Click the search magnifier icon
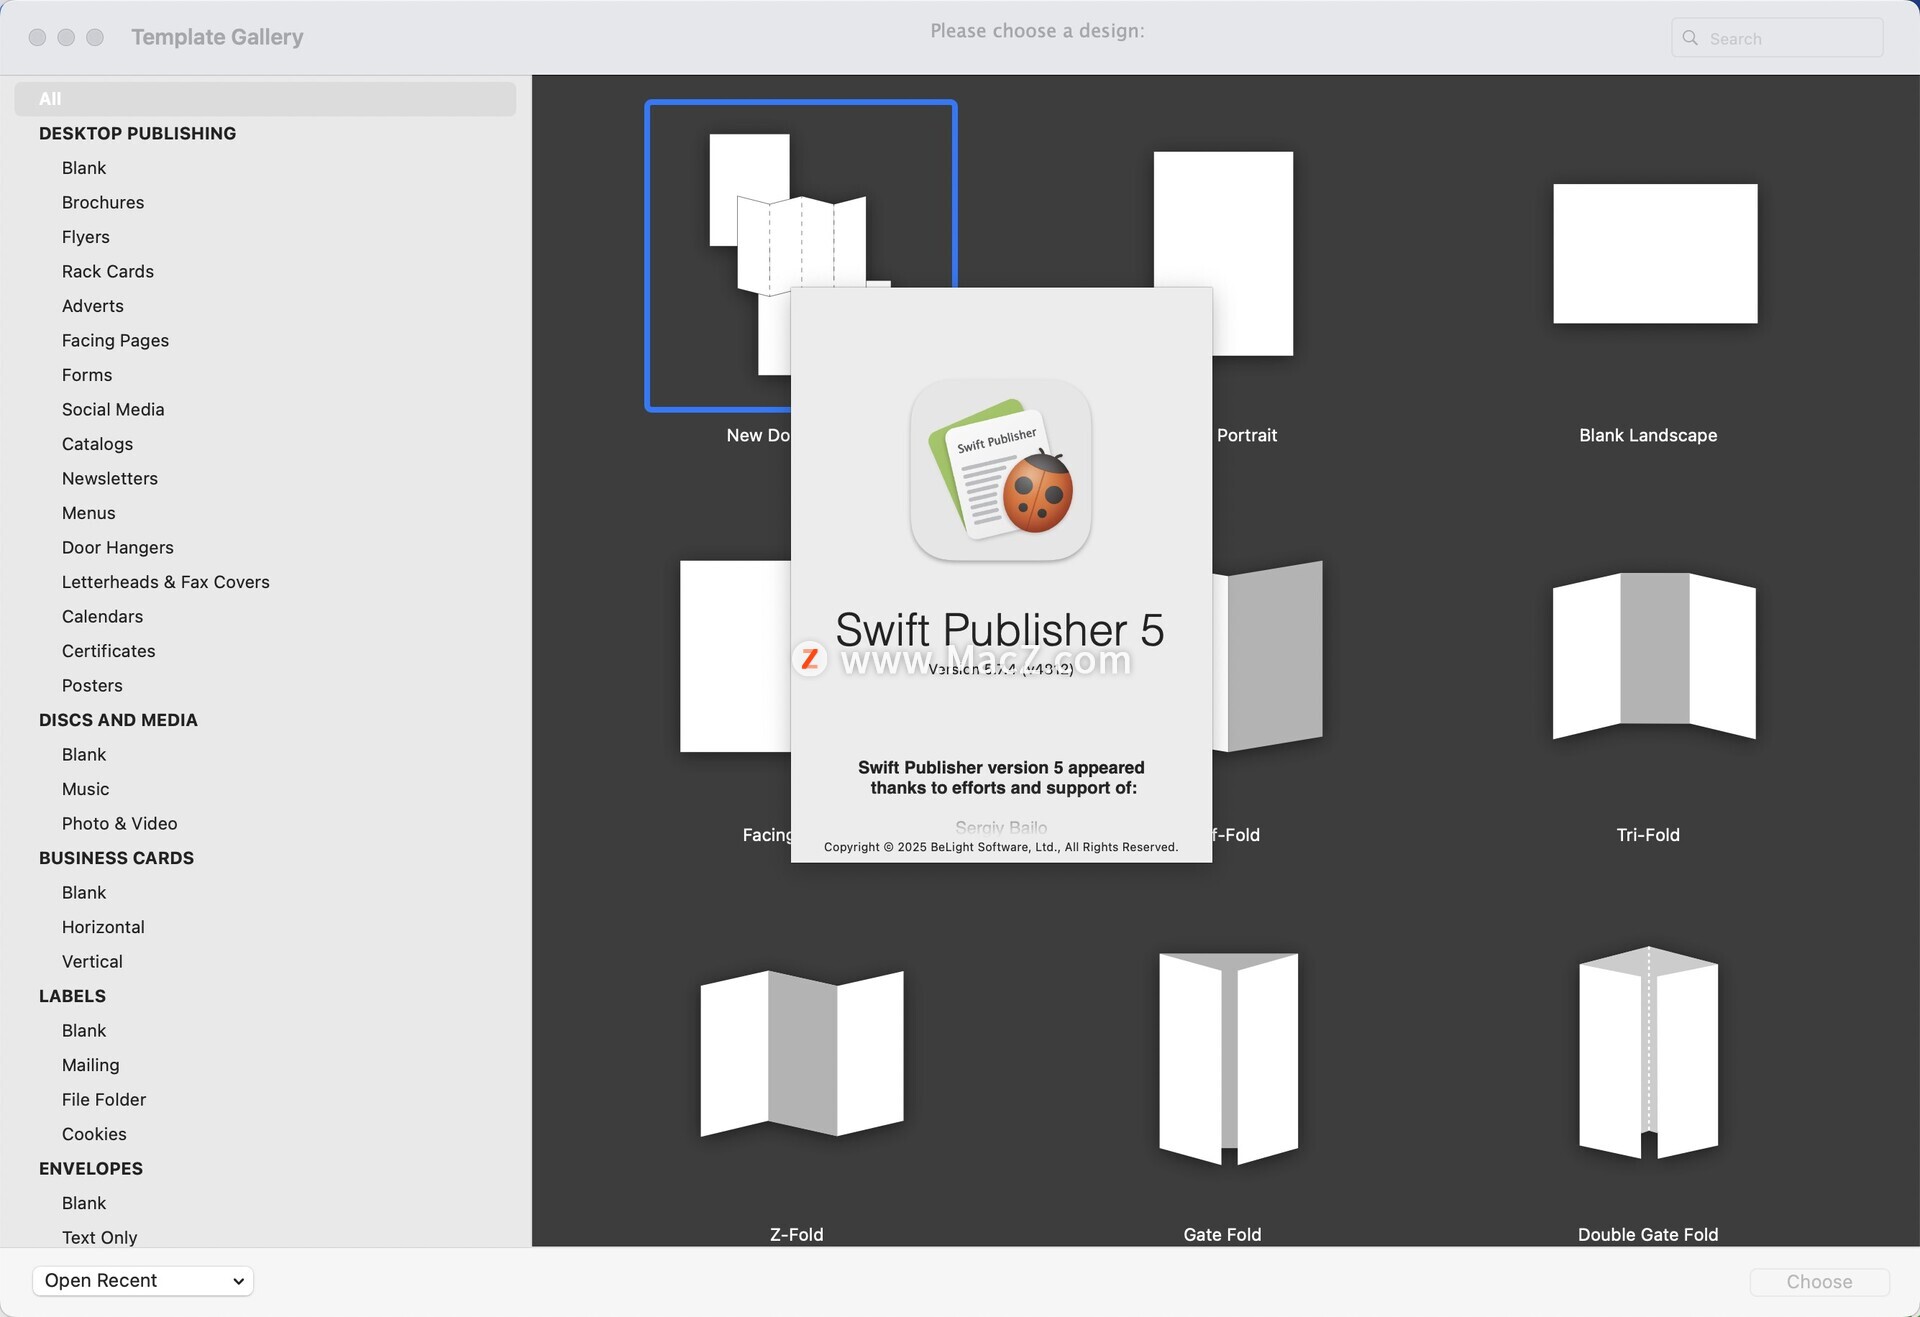The image size is (1920, 1317). pyautogui.click(x=1690, y=38)
